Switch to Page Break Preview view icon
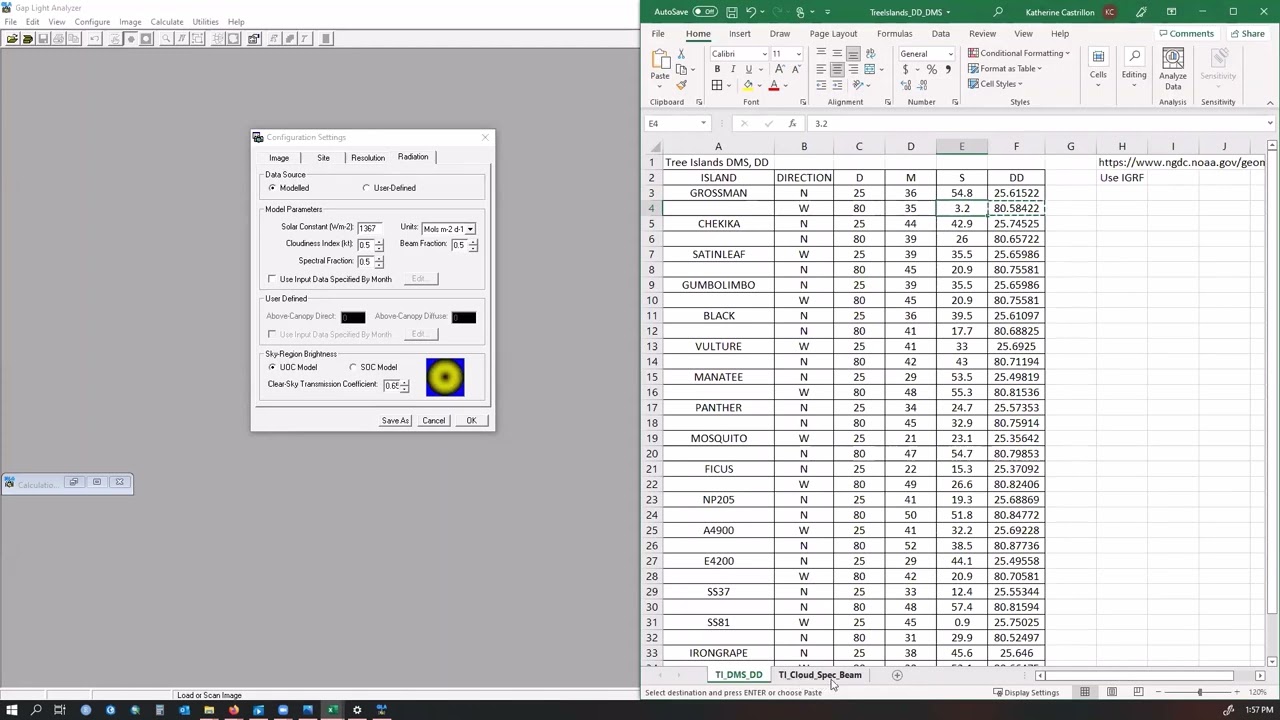Viewport: 1280px width, 720px height. [1138, 692]
